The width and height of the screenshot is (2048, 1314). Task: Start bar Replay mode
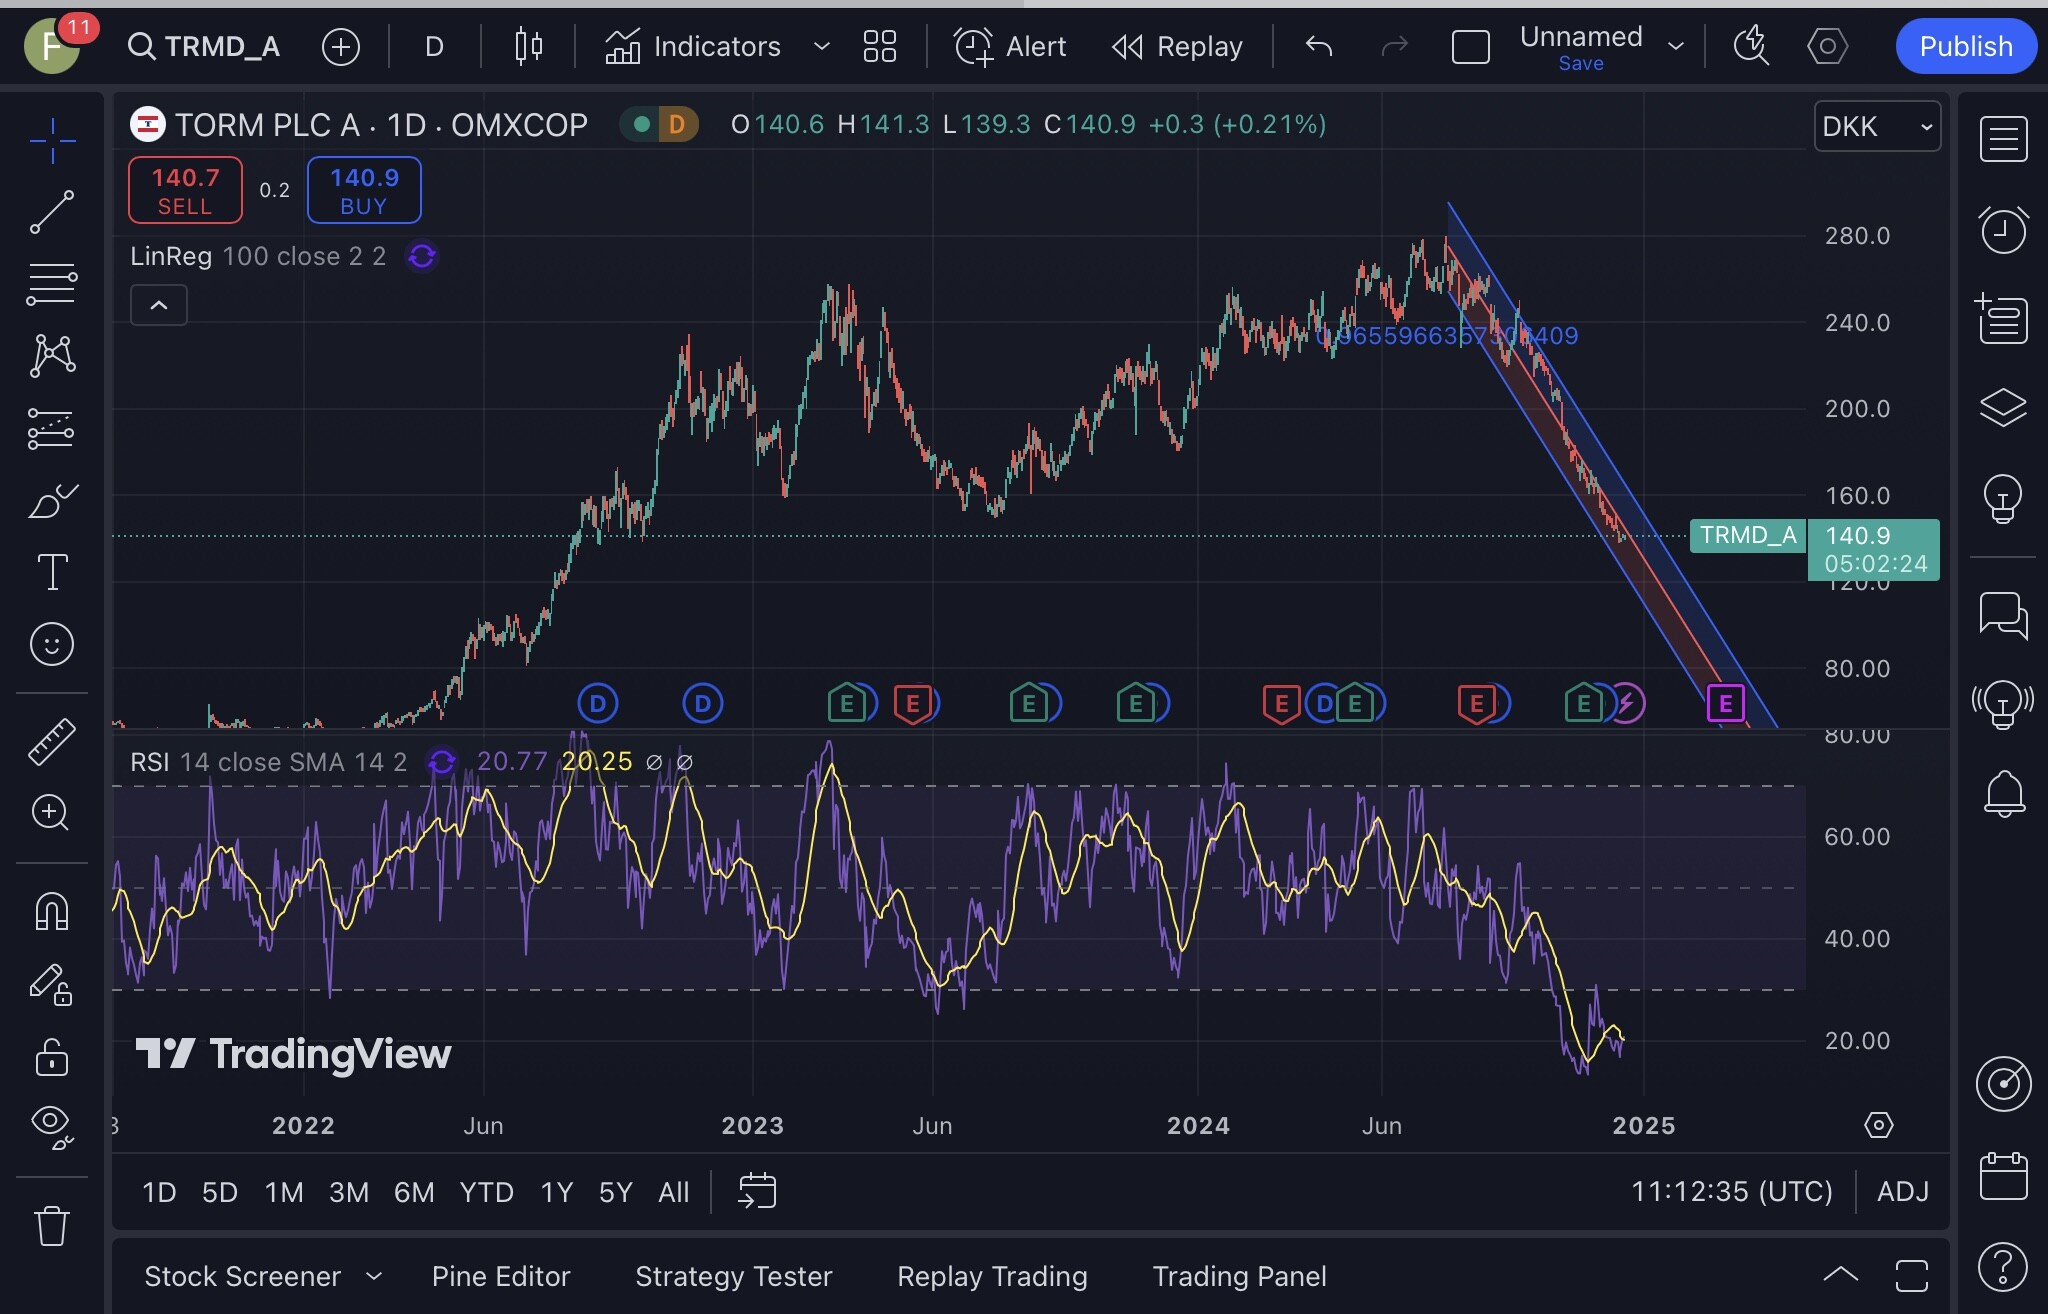(1177, 46)
